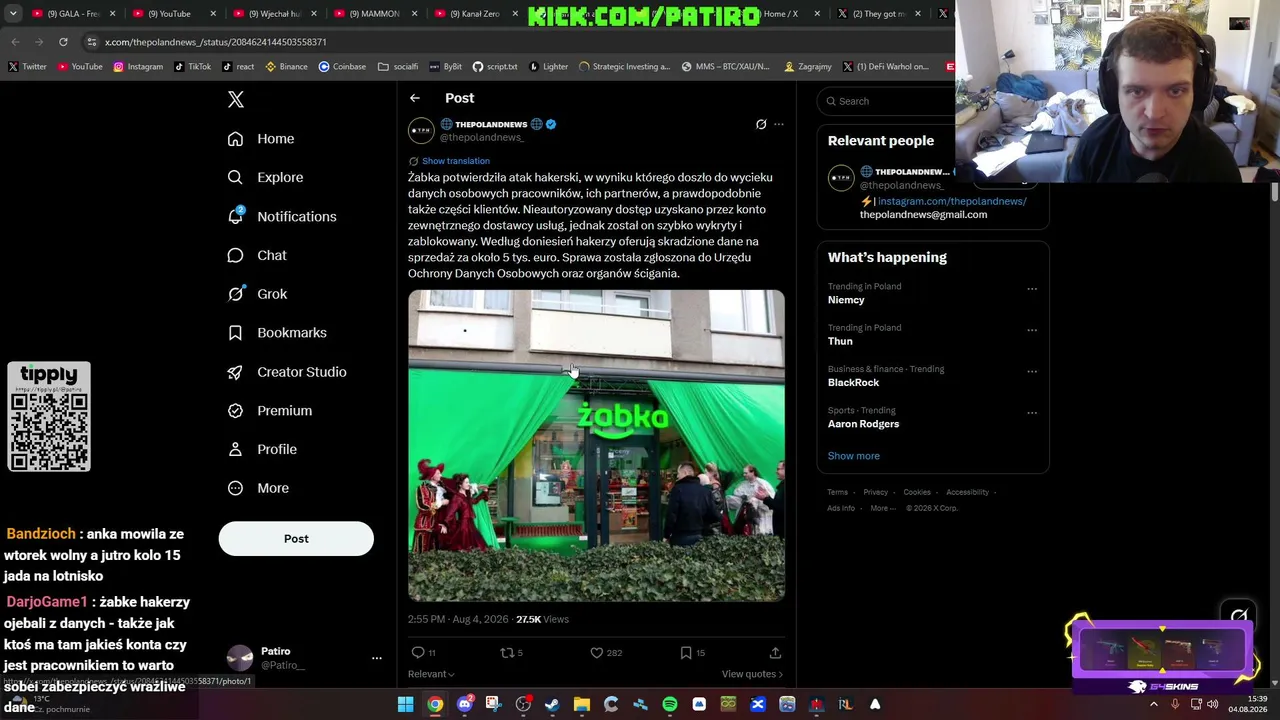
Task: Open Notifications in the sidebar
Action: point(282,216)
